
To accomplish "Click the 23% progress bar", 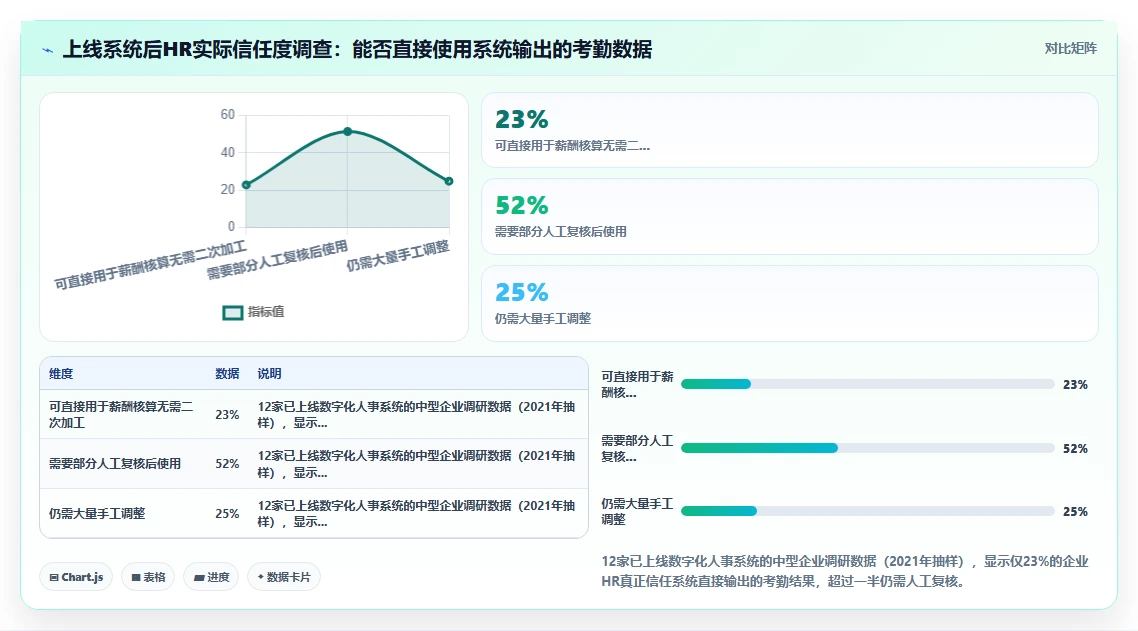I will click(x=867, y=384).
